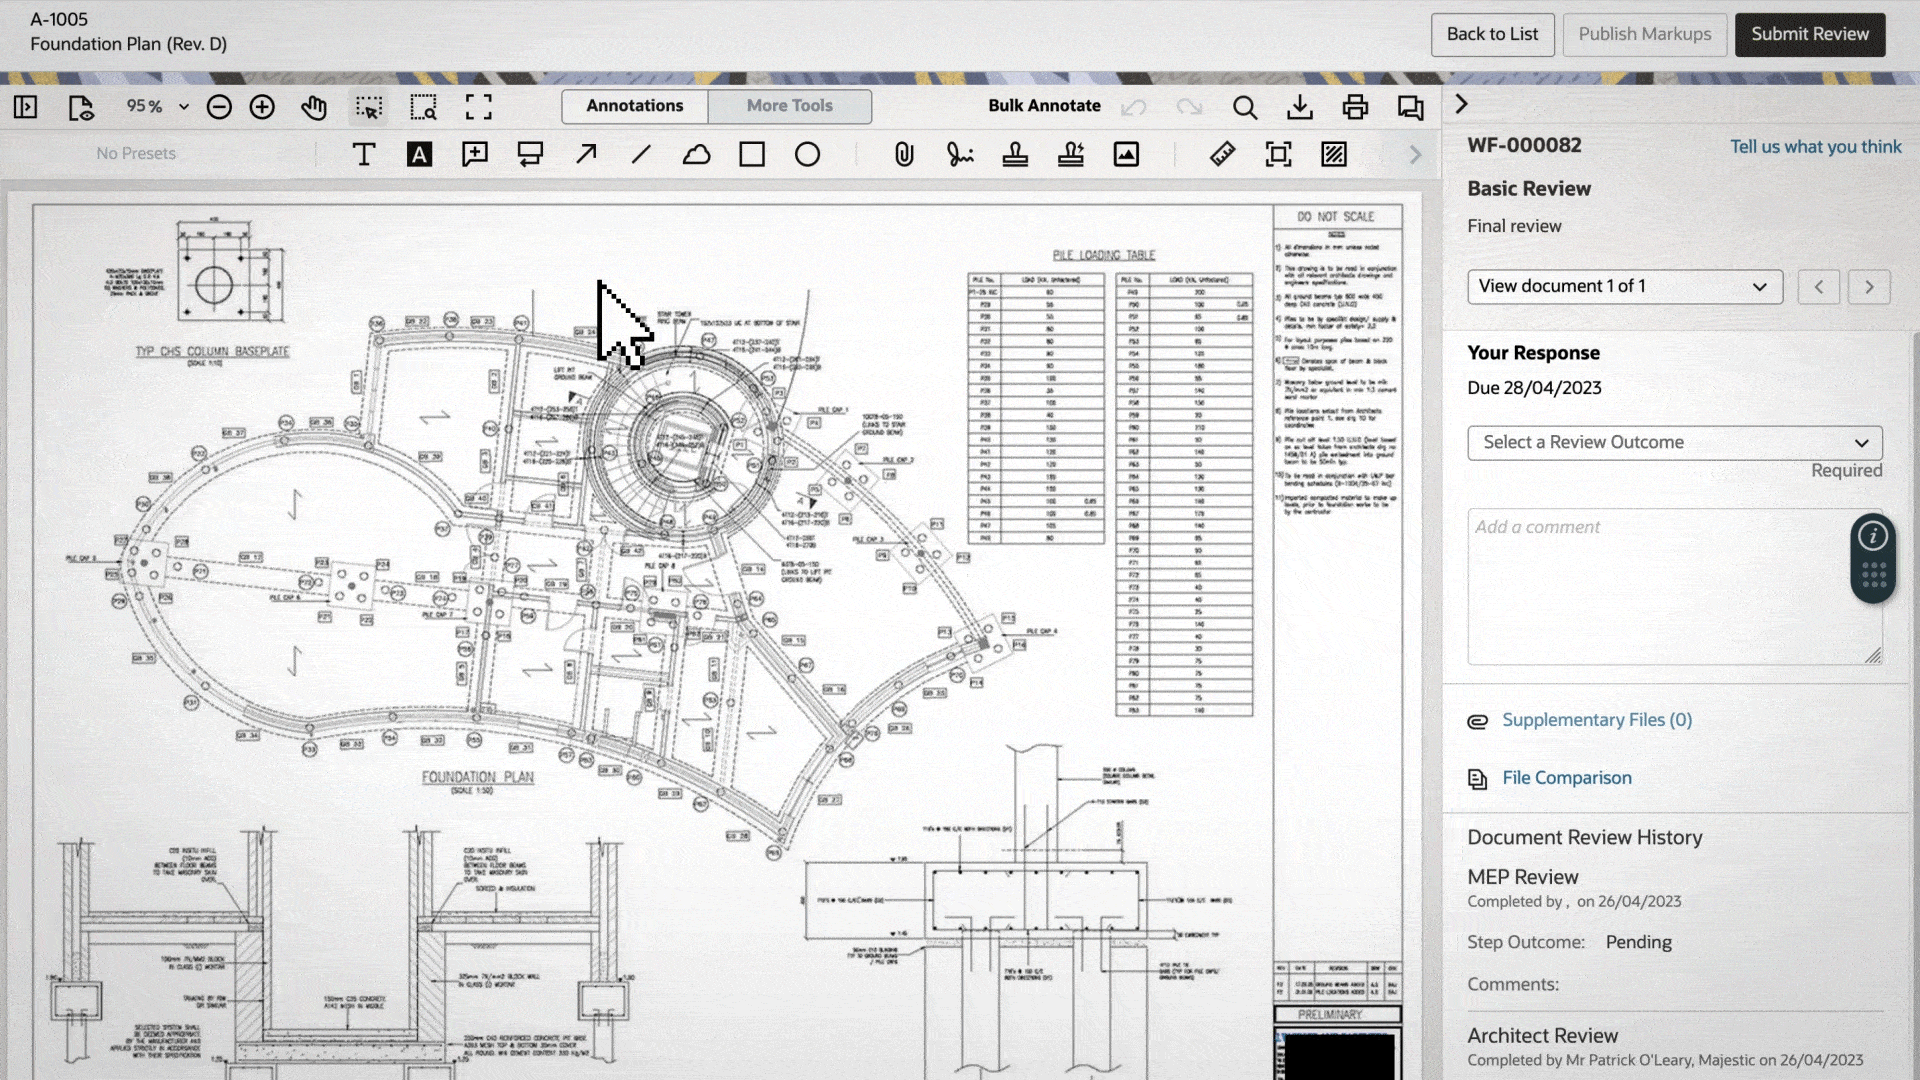1920x1080 pixels.
Task: Open Select a Review Outcome dropdown
Action: (1674, 443)
